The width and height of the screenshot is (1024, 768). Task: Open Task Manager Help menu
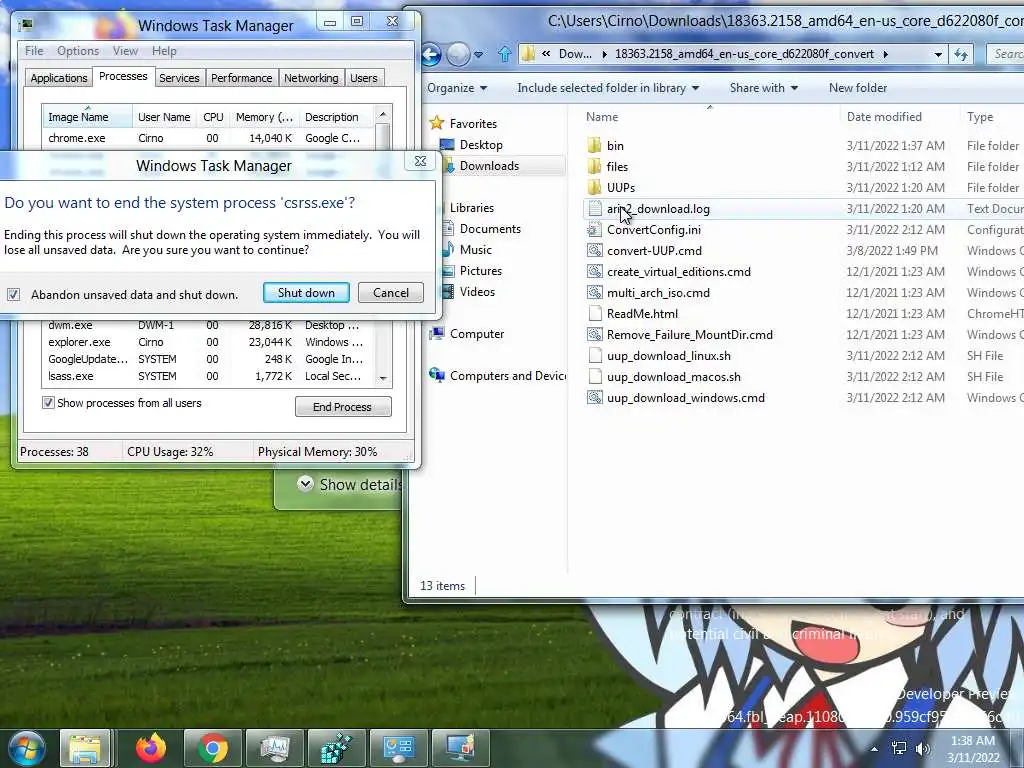(x=164, y=51)
